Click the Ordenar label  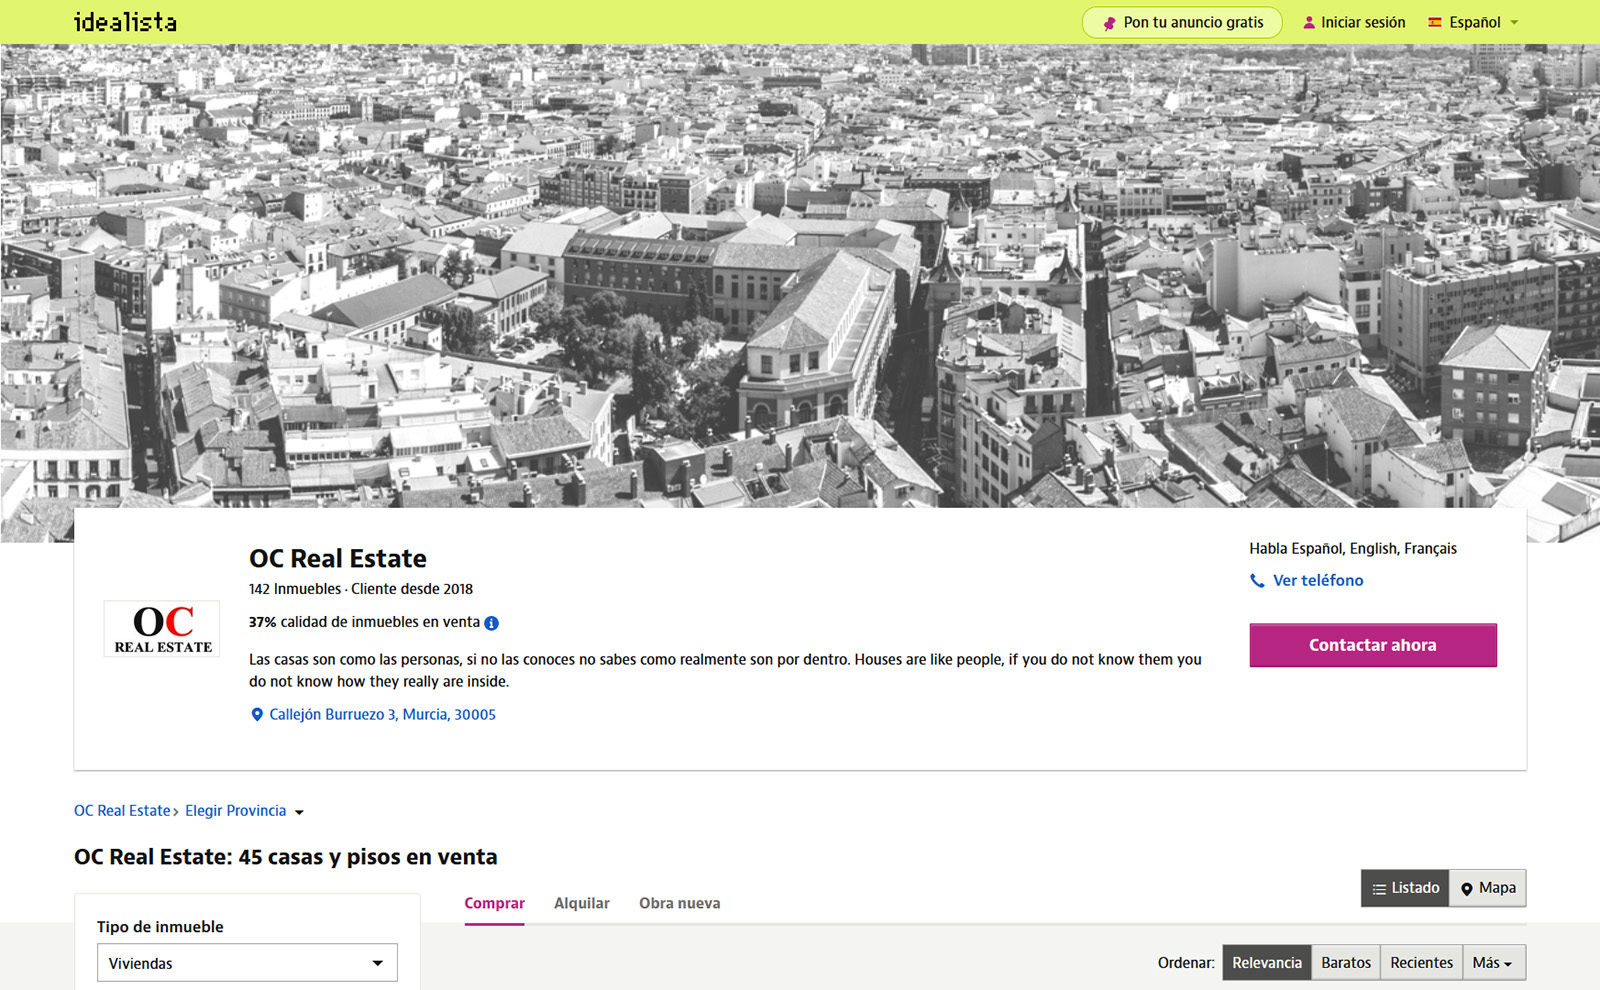pyautogui.click(x=1186, y=963)
